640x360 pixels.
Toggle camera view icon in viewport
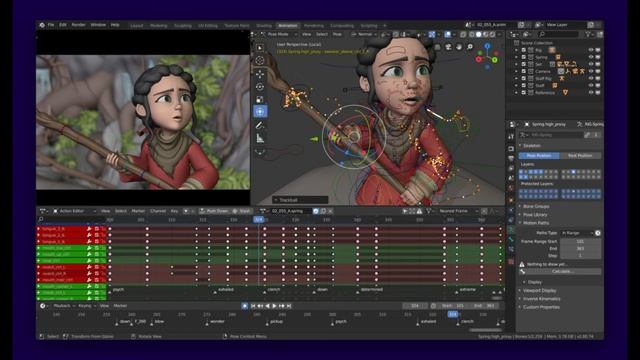(449, 47)
